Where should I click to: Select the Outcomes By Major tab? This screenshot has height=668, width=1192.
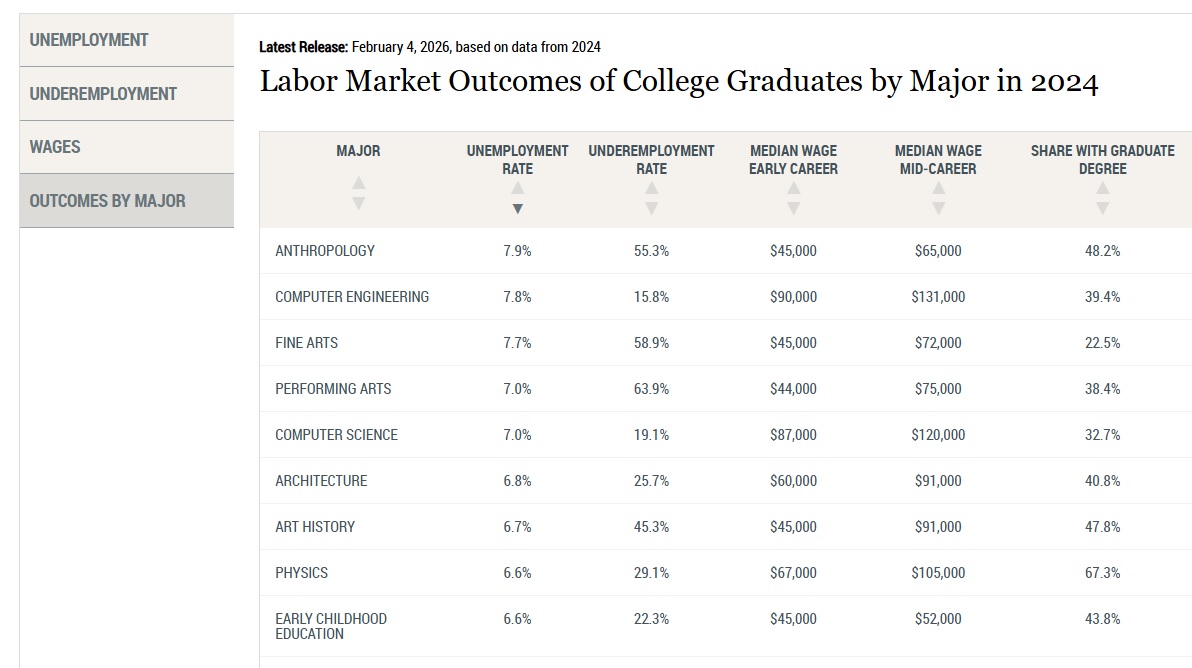pos(127,201)
